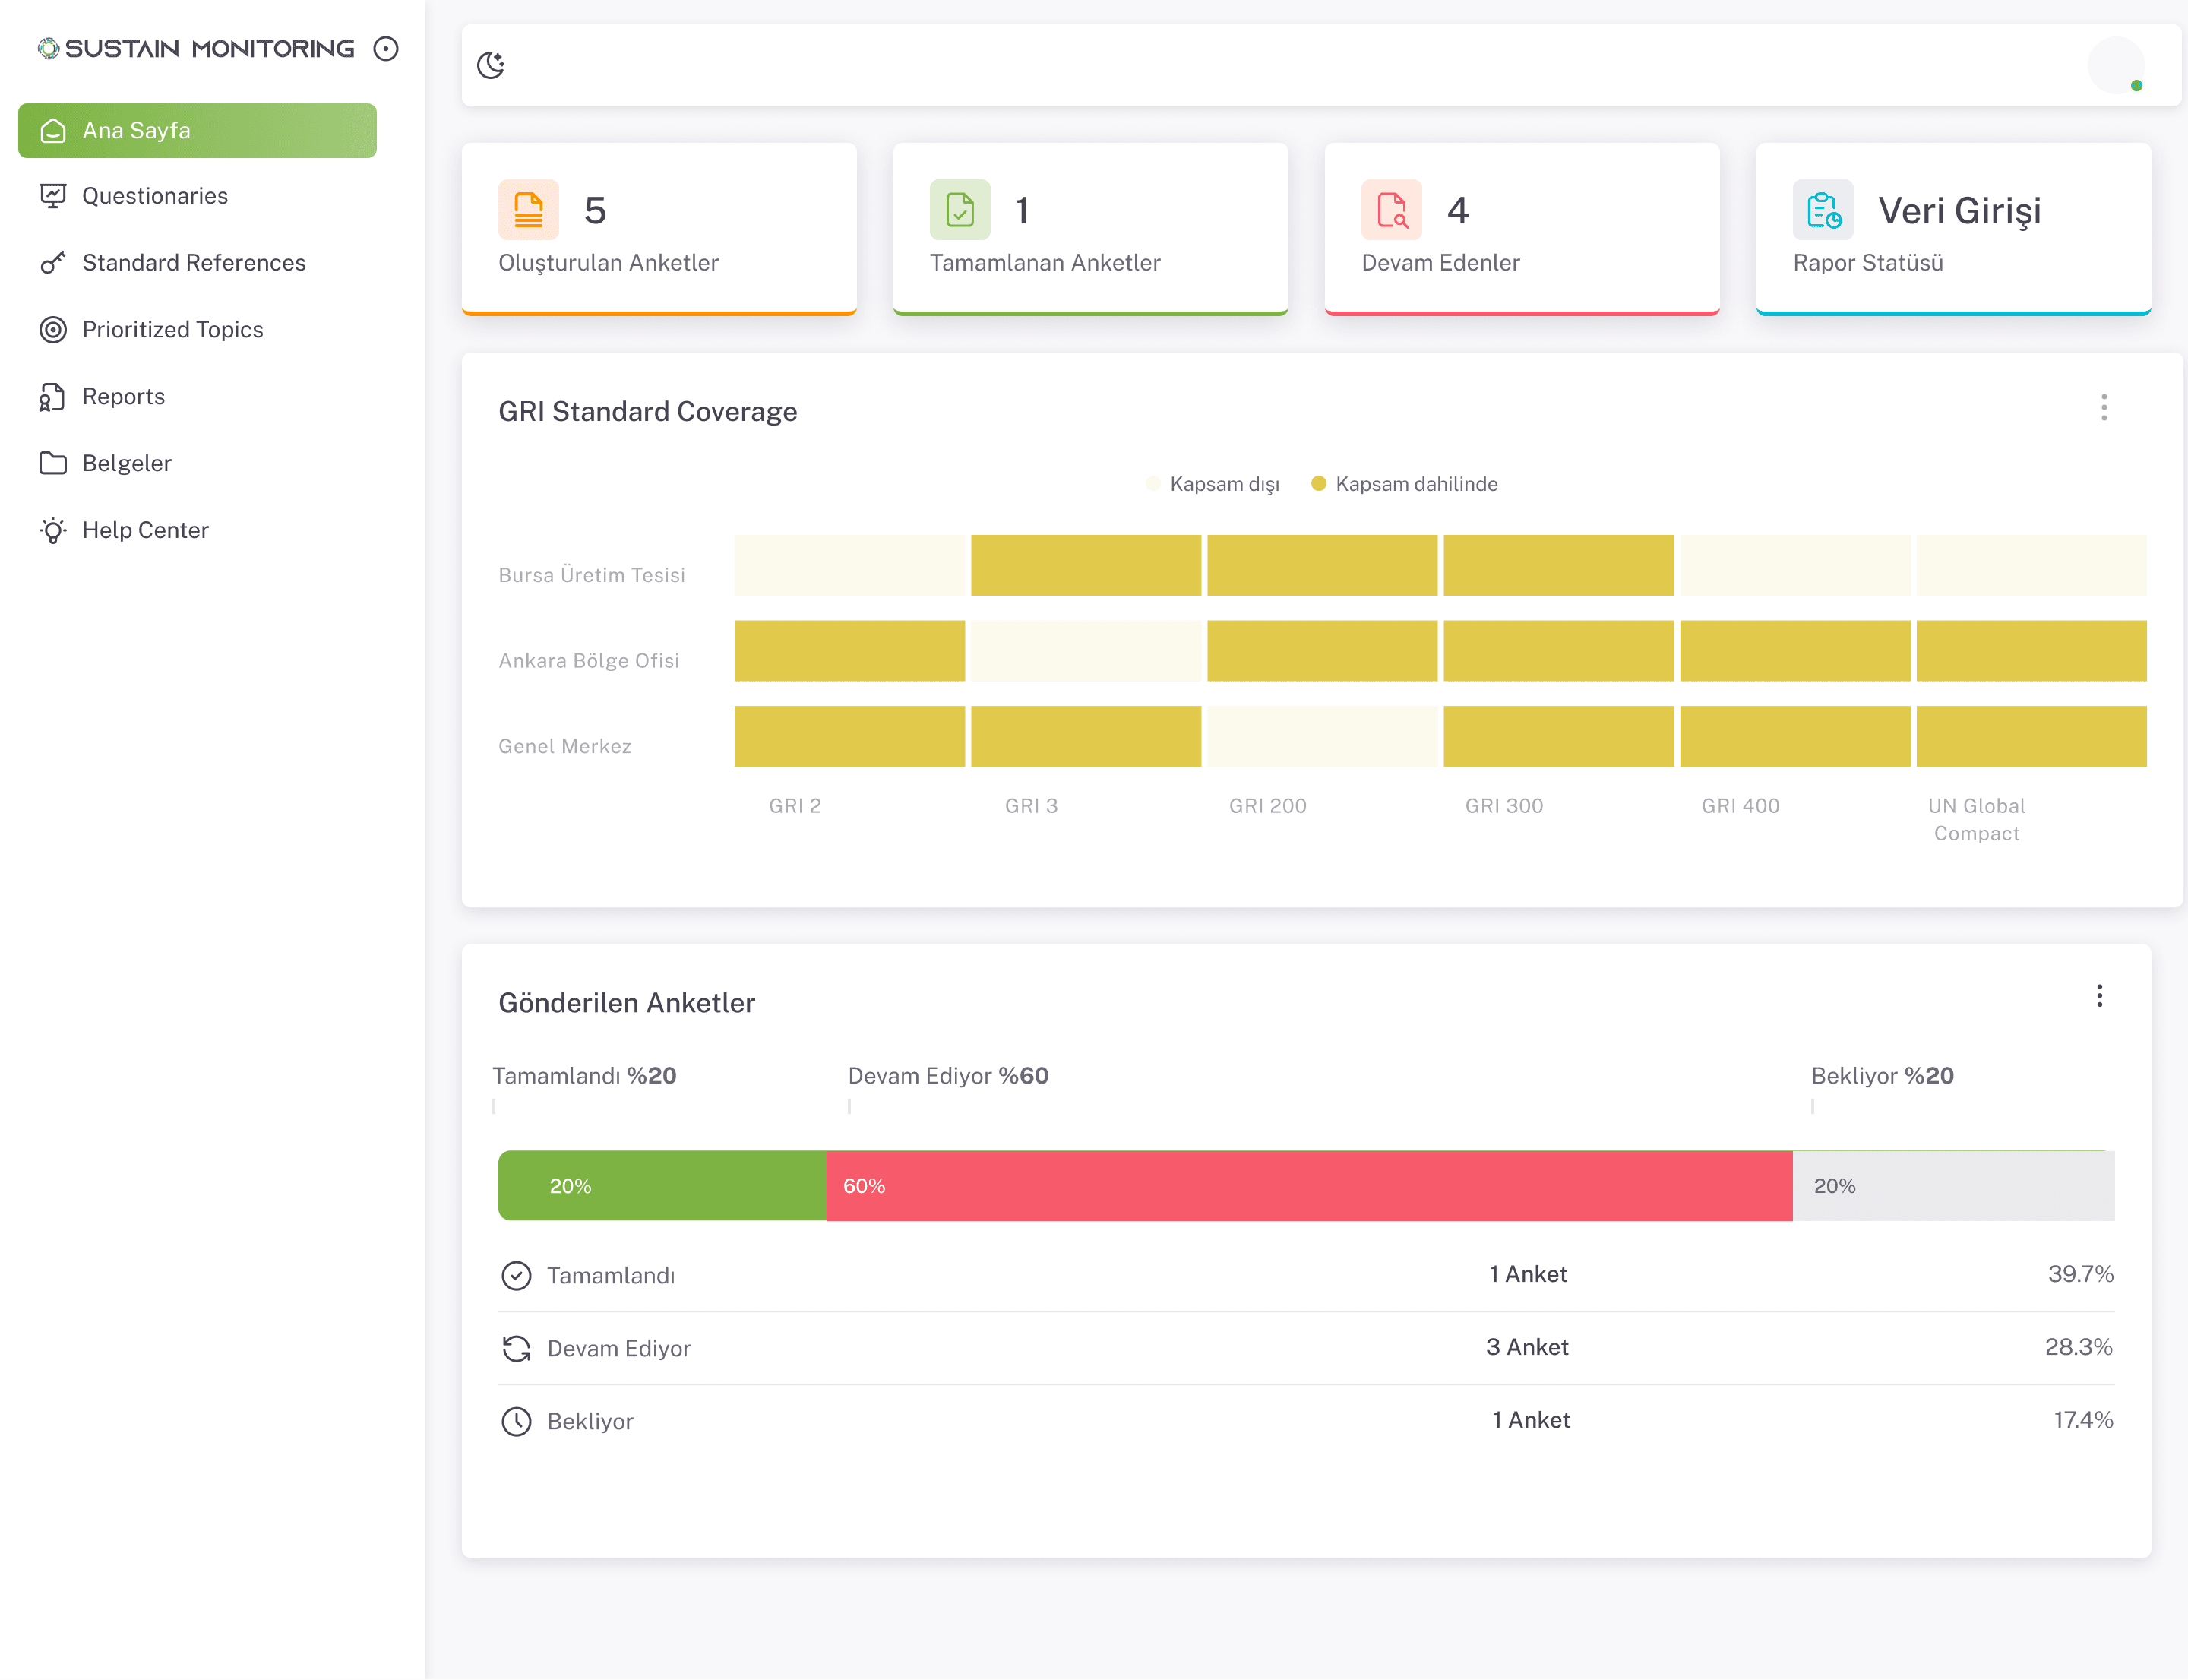Click Sustain Monitoring logo

pyautogui.click(x=196, y=48)
